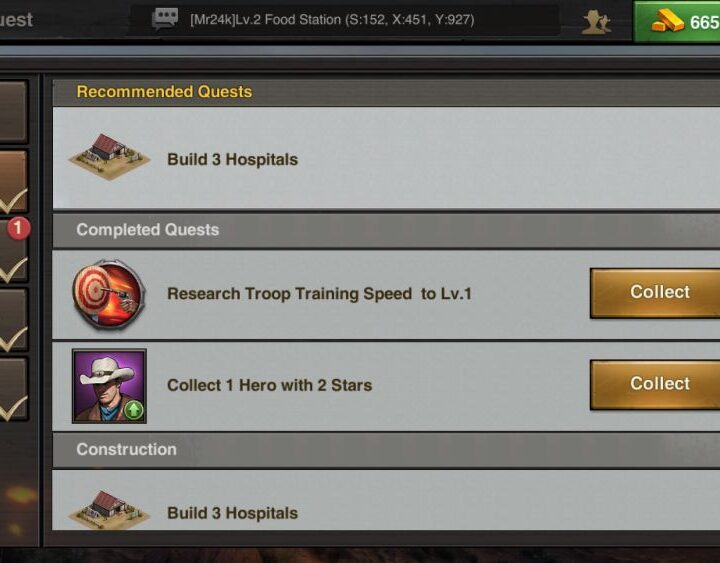Open the topmost sidebar tab without a checkmark
Screen dimensions: 720x563
coord(13,112)
